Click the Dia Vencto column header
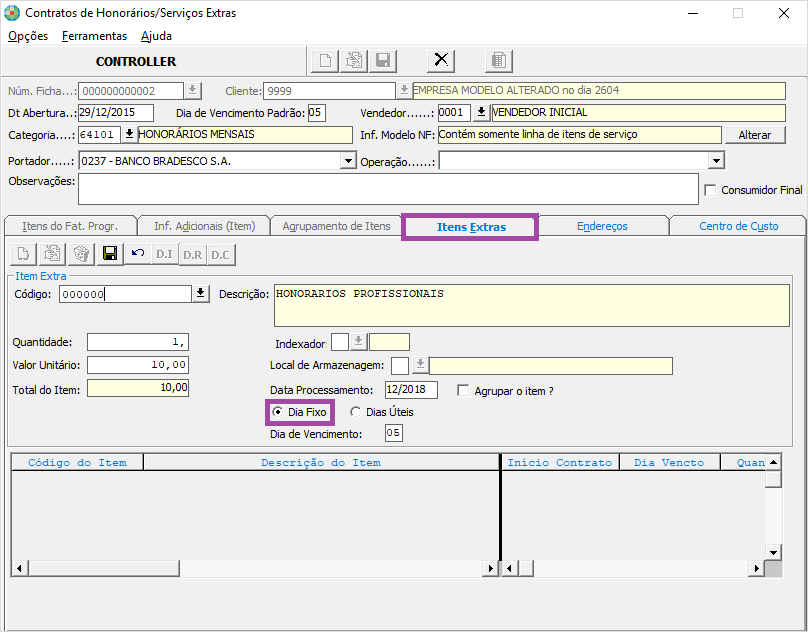This screenshot has width=808, height=632. 669,462
